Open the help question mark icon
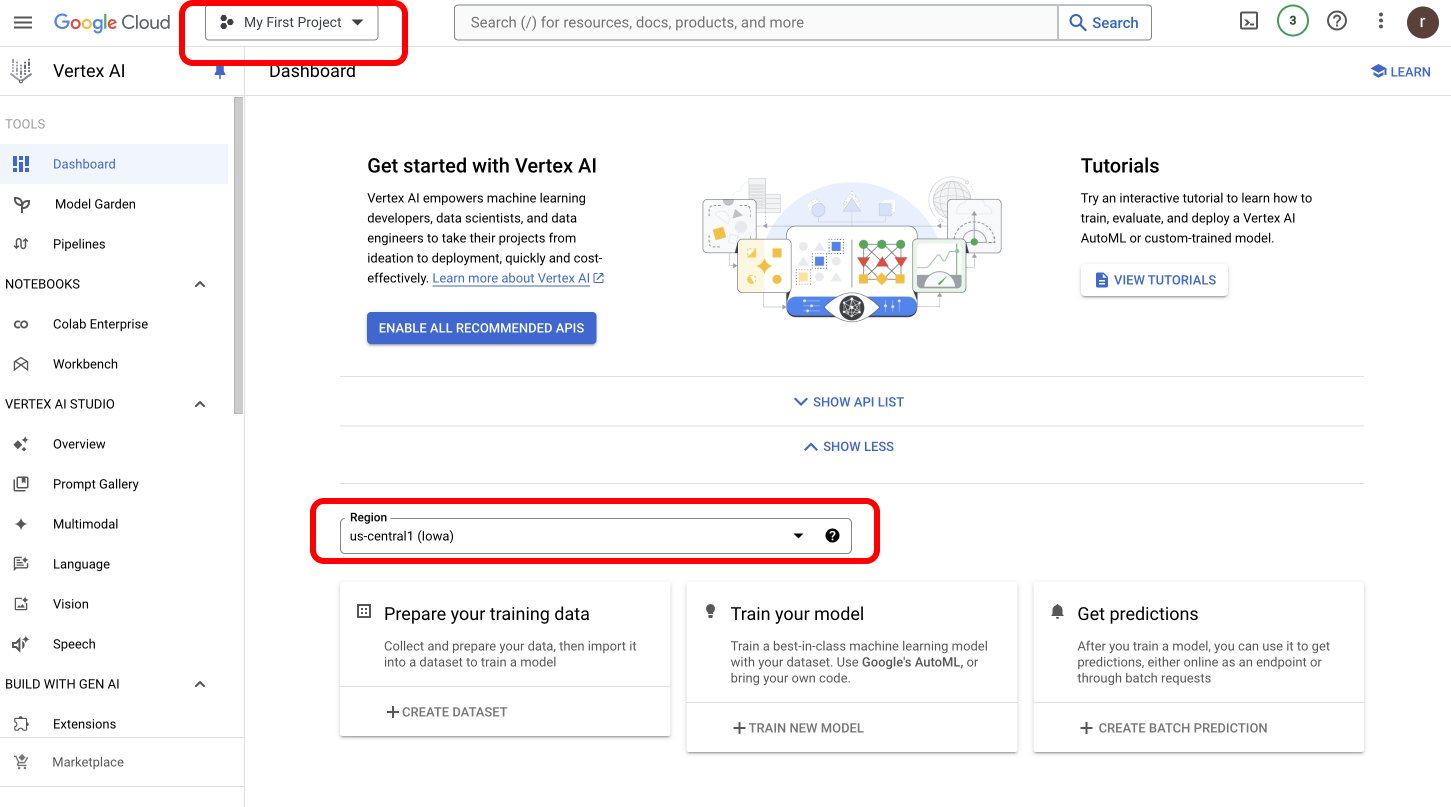Viewport: 1451px width, 807px height. tap(1337, 21)
